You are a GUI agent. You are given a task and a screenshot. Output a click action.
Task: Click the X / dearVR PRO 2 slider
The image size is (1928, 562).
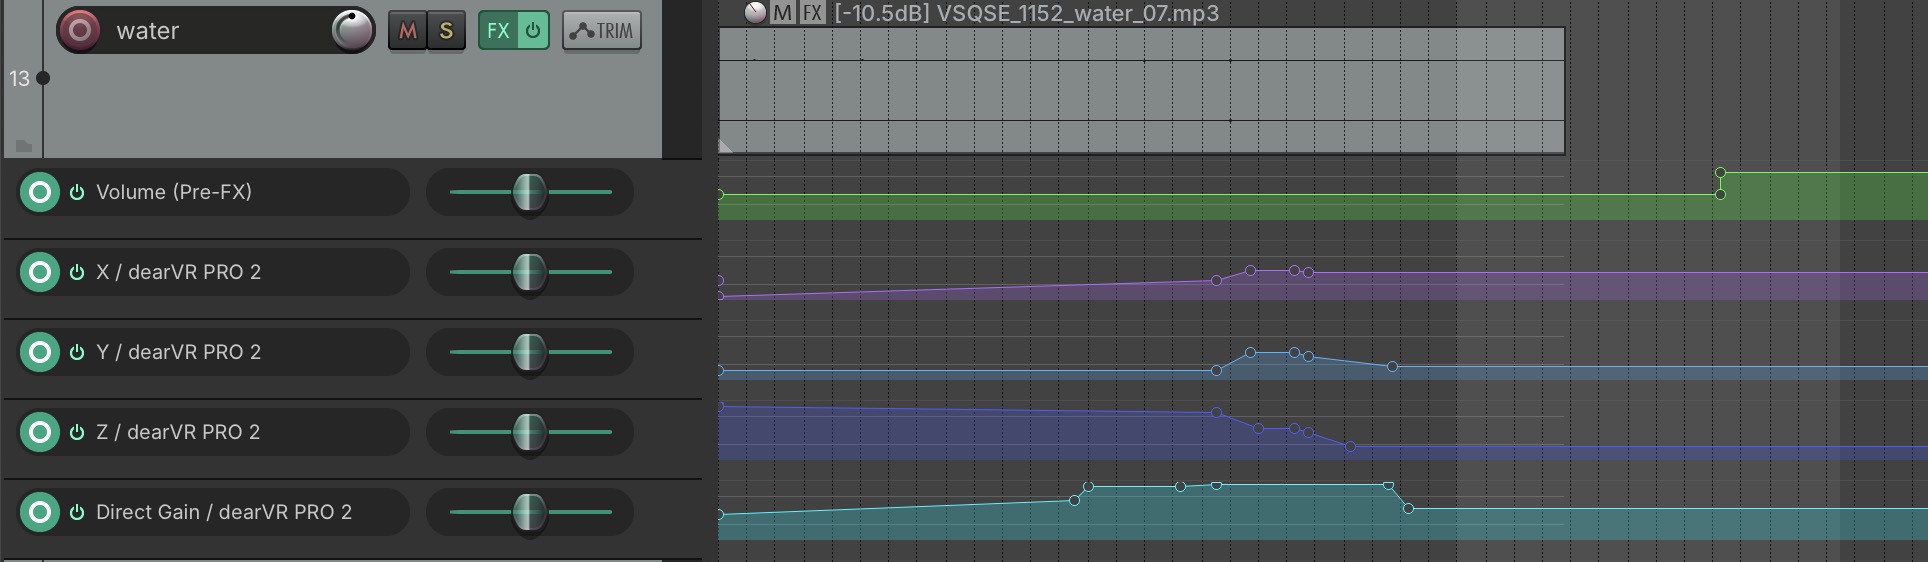pos(529,272)
